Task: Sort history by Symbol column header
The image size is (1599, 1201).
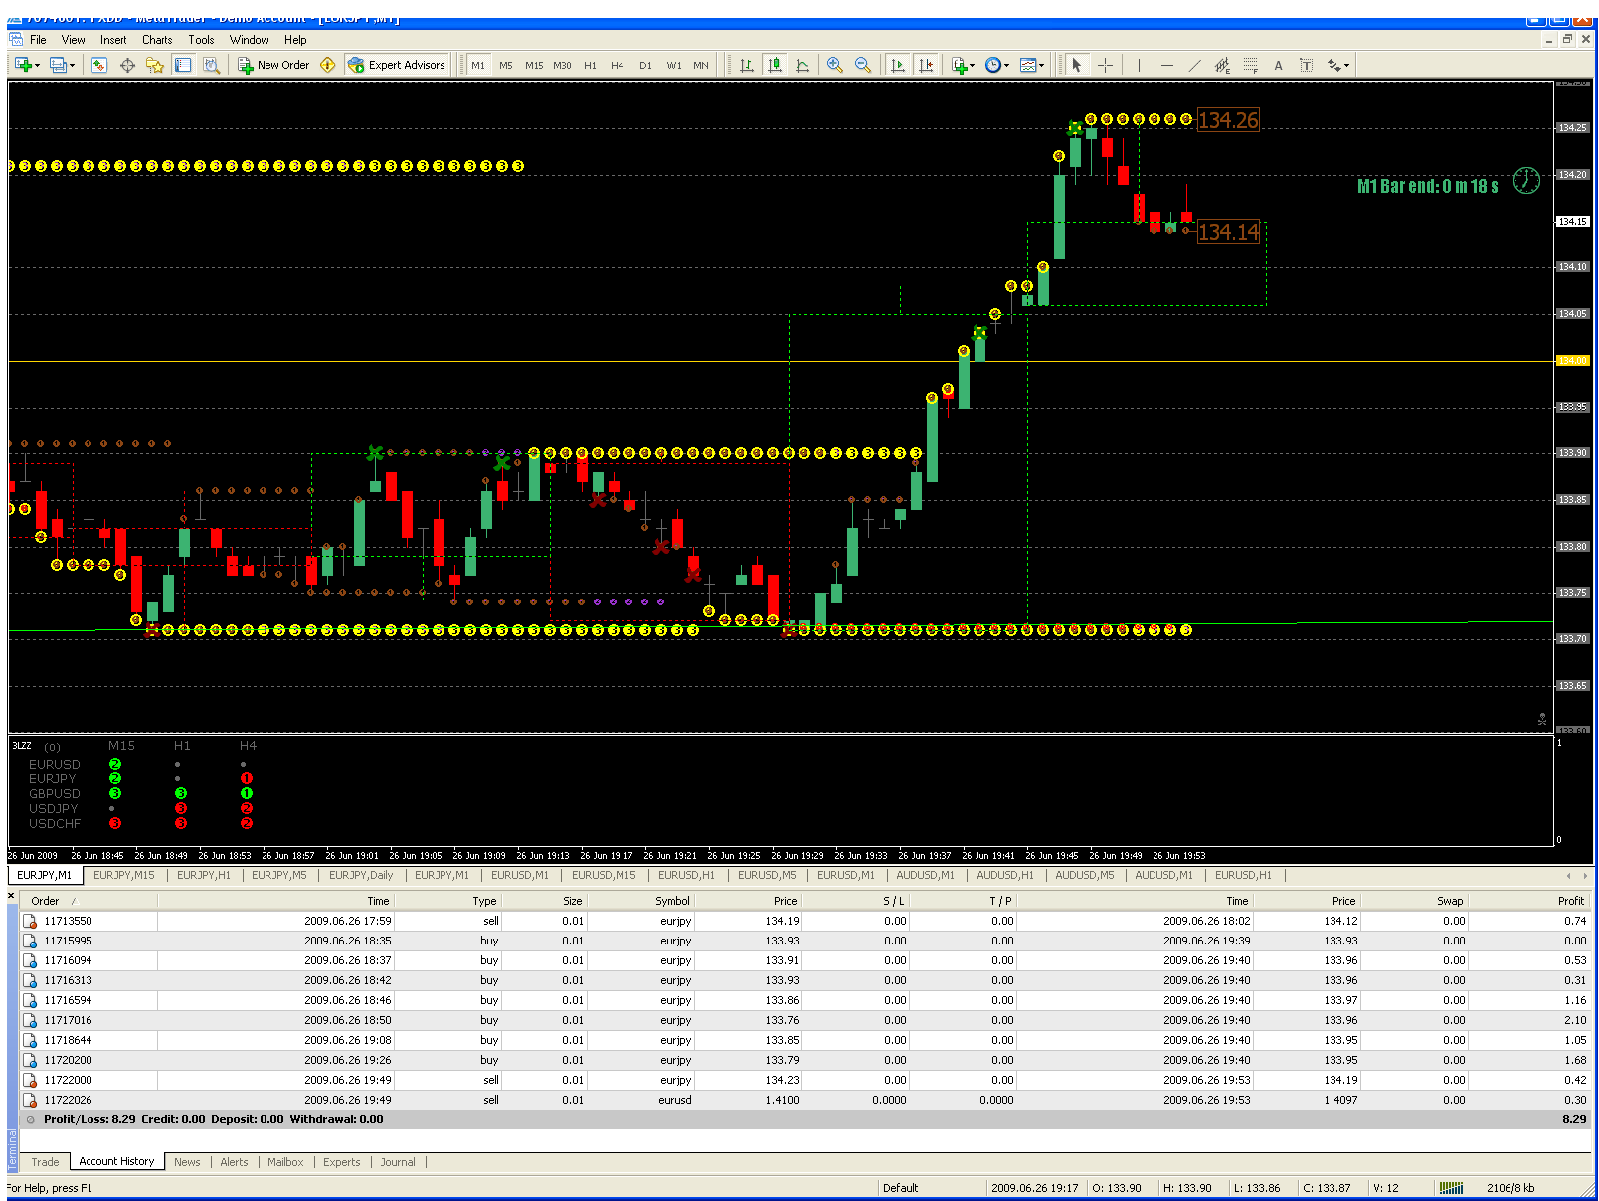Action: click(x=672, y=901)
